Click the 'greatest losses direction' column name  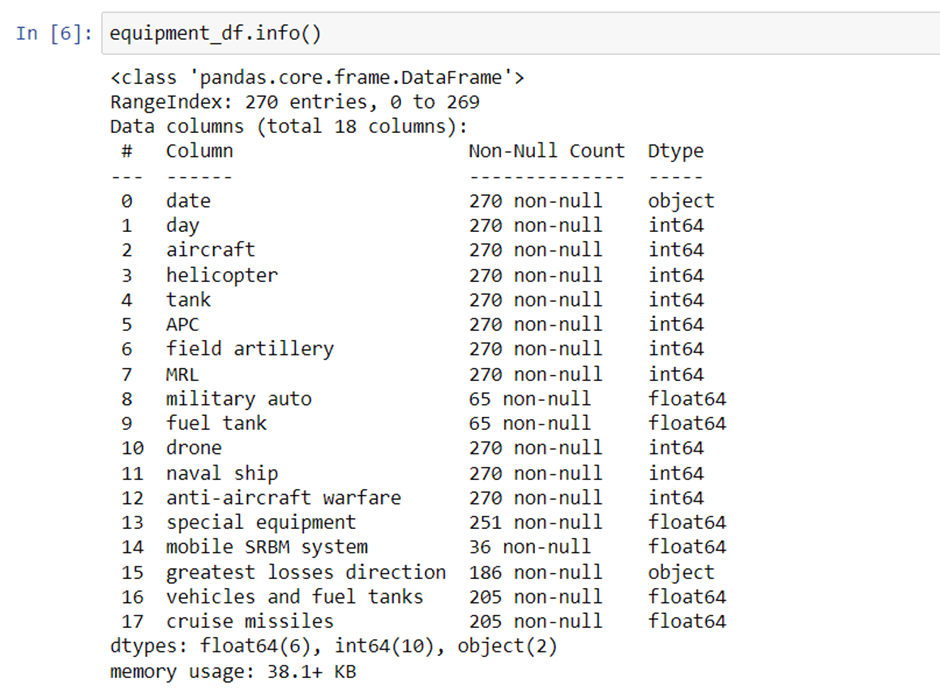[x=305, y=572]
